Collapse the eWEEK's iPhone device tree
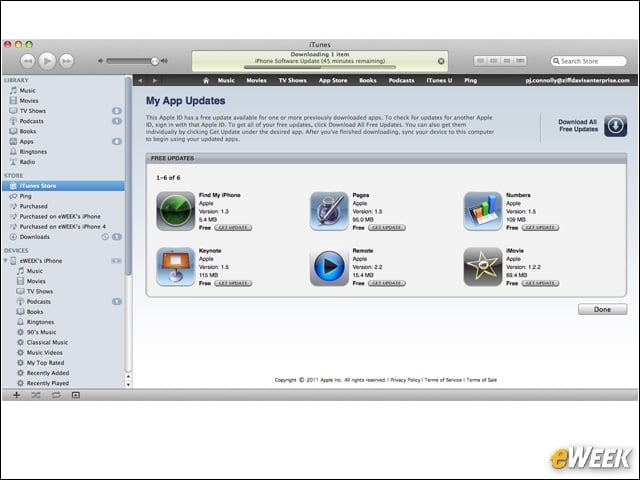Screen dimensions: 640x480 point(6,261)
